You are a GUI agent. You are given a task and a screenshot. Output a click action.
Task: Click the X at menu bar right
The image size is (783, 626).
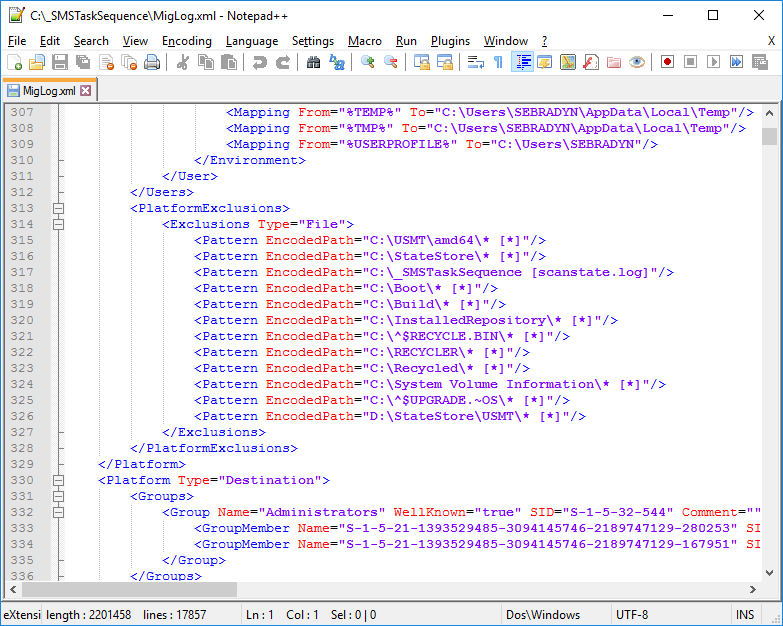coord(772,41)
